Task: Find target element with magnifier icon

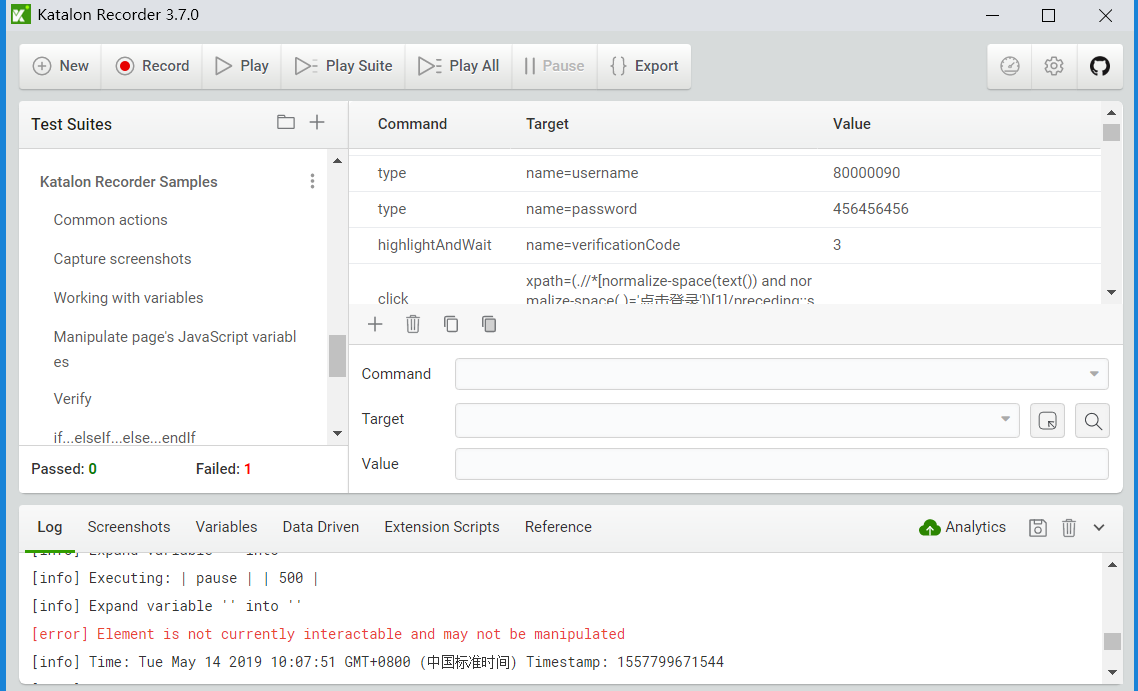Action: point(1092,420)
